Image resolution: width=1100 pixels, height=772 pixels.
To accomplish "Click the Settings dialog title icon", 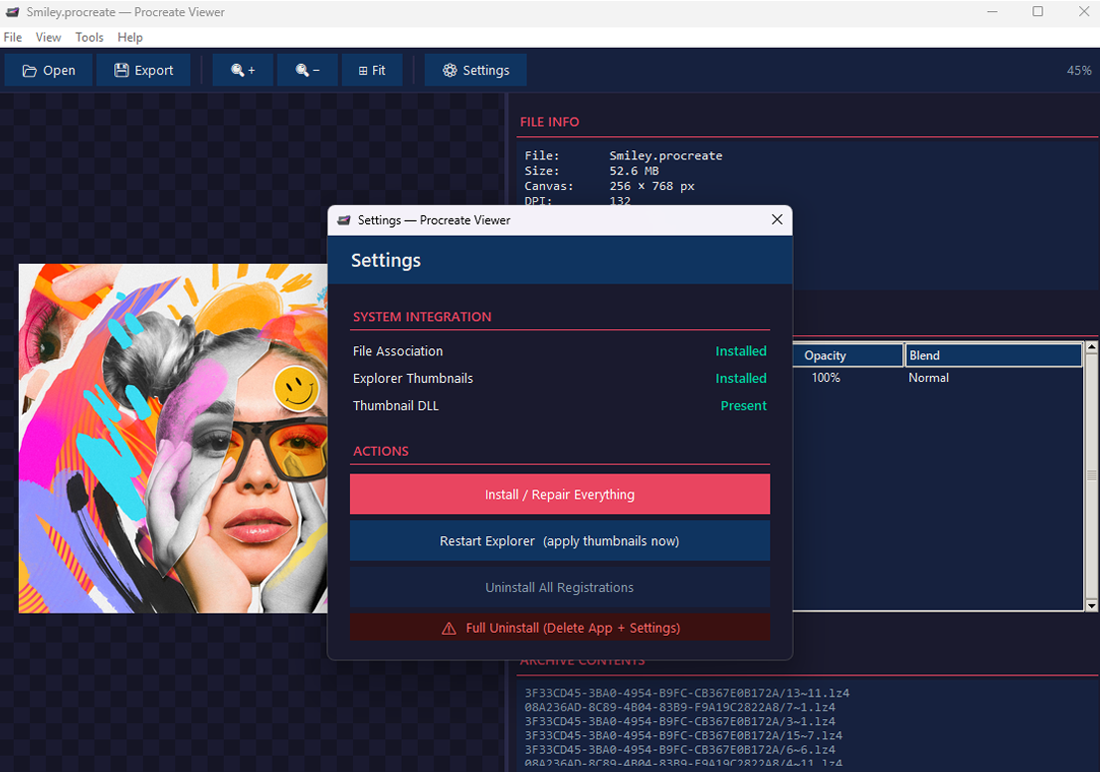I will (x=344, y=220).
